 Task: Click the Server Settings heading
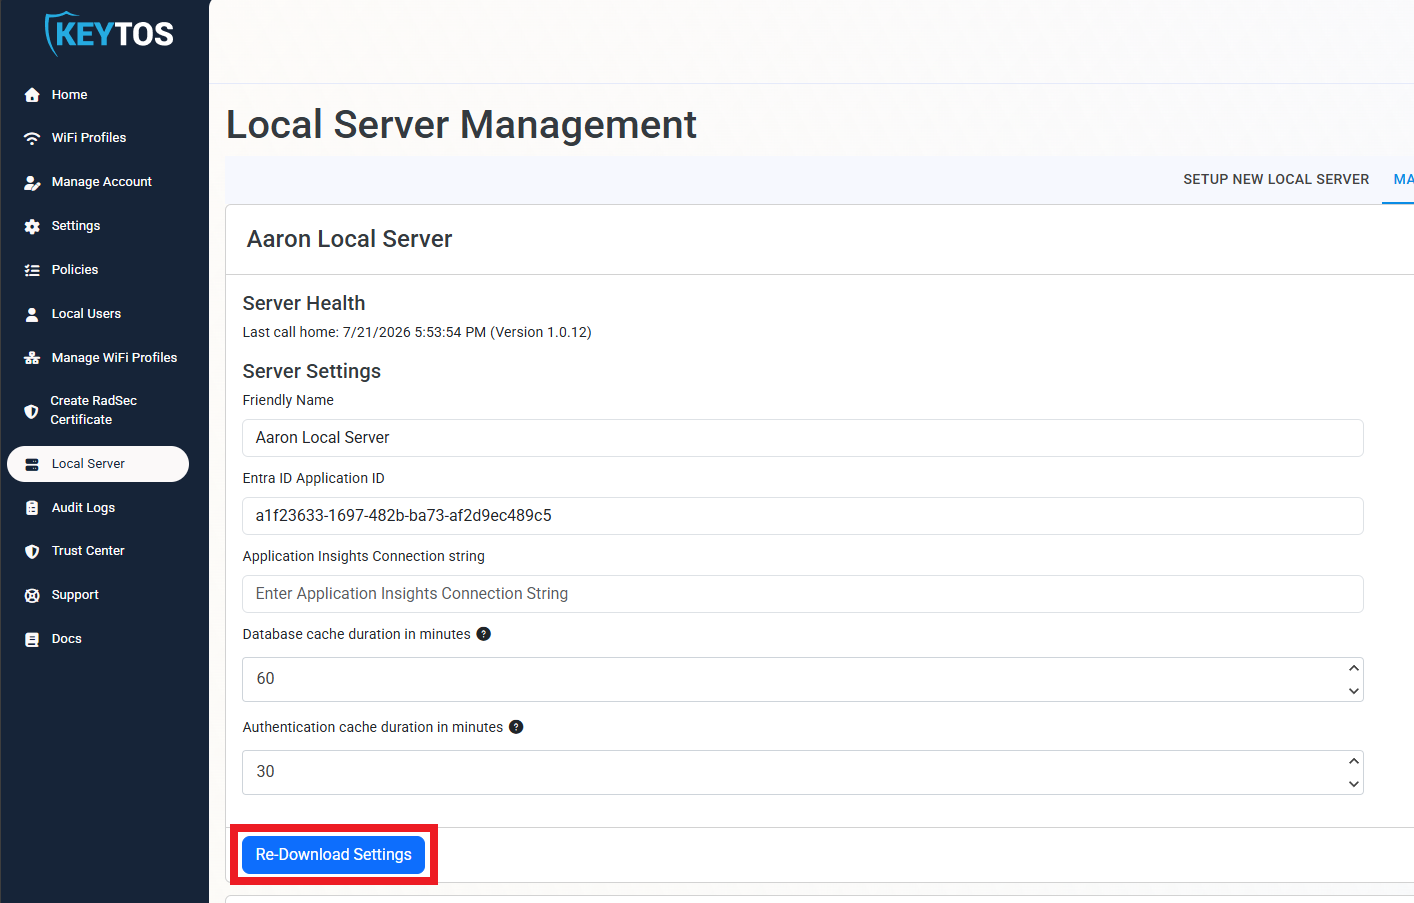click(312, 371)
